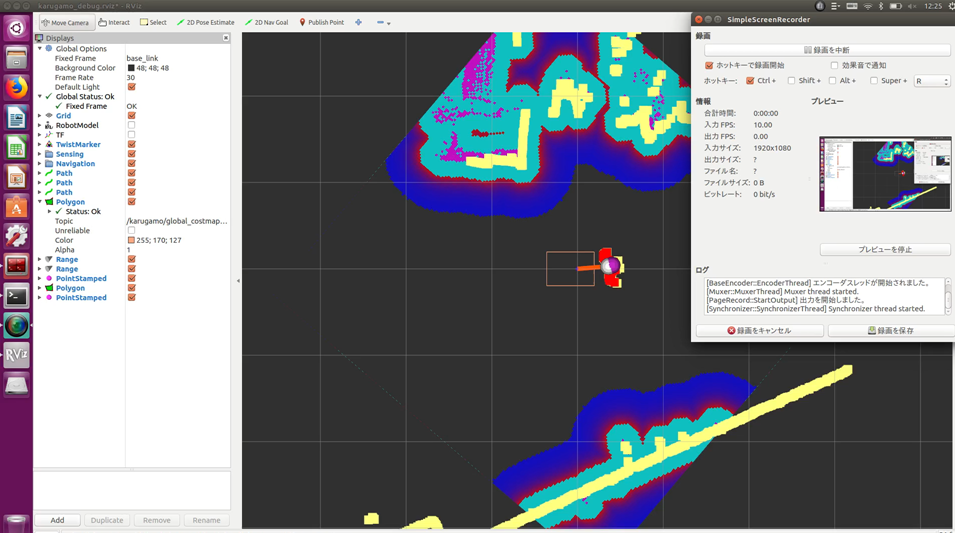Open Ubuntu Software from the dock
This screenshot has height=533, width=955.
coord(16,207)
